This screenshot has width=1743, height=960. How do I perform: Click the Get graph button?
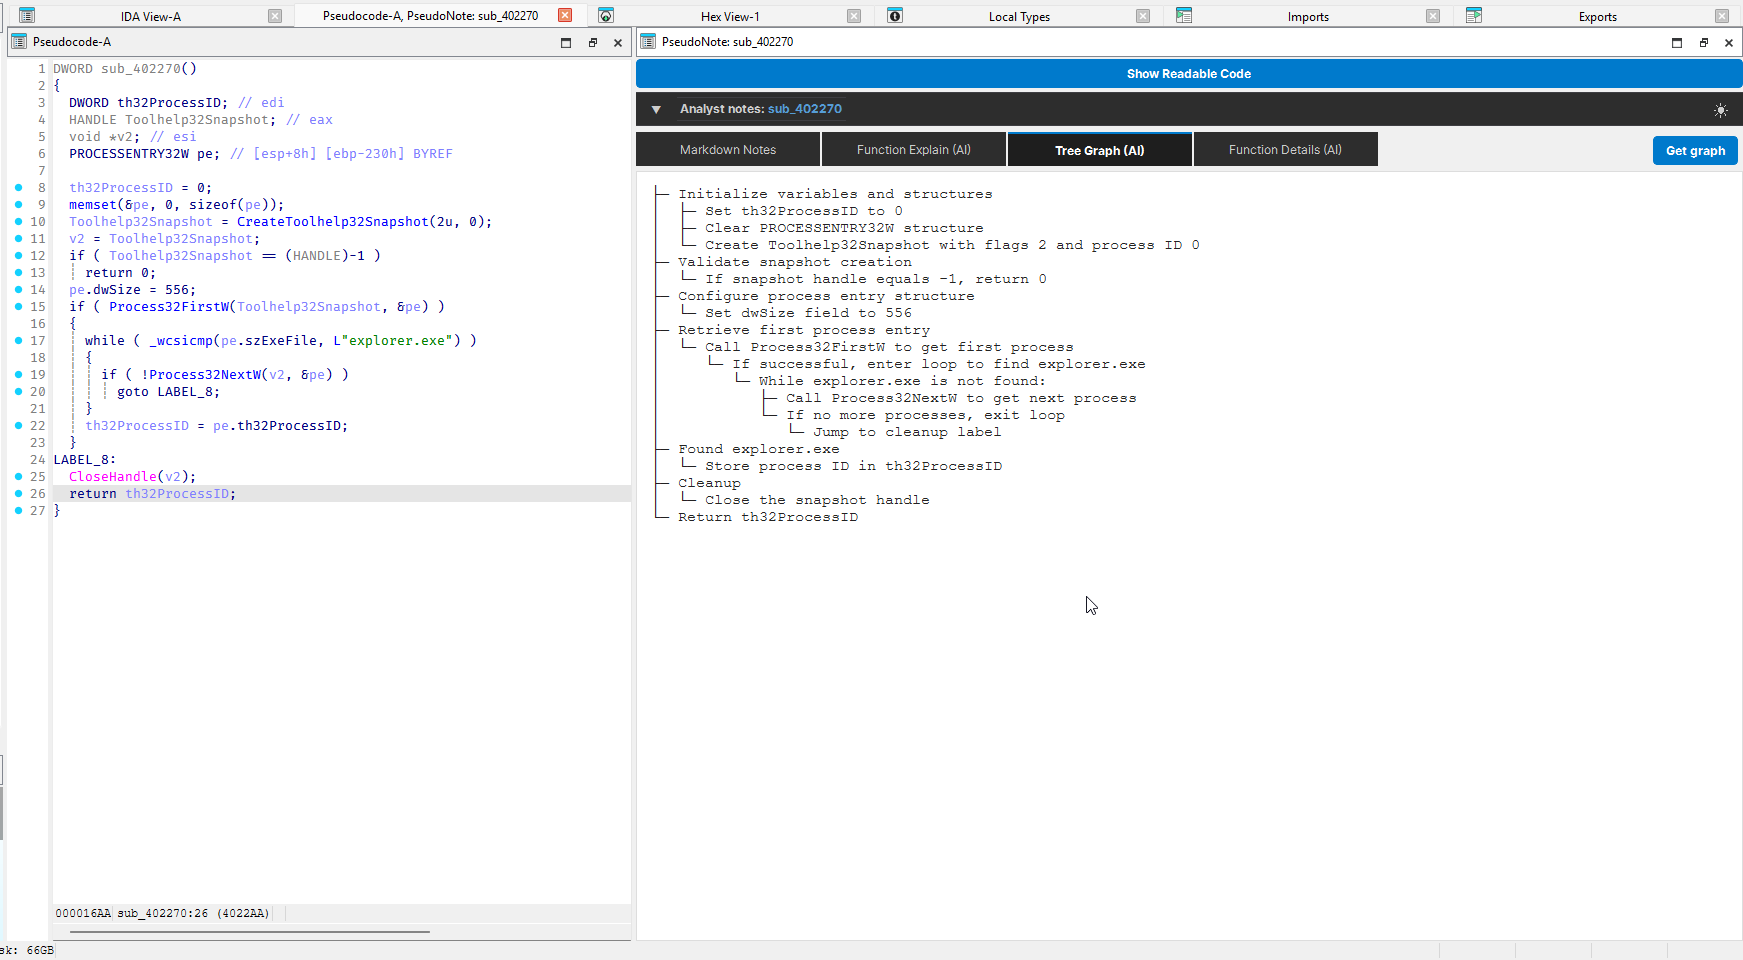pos(1695,150)
